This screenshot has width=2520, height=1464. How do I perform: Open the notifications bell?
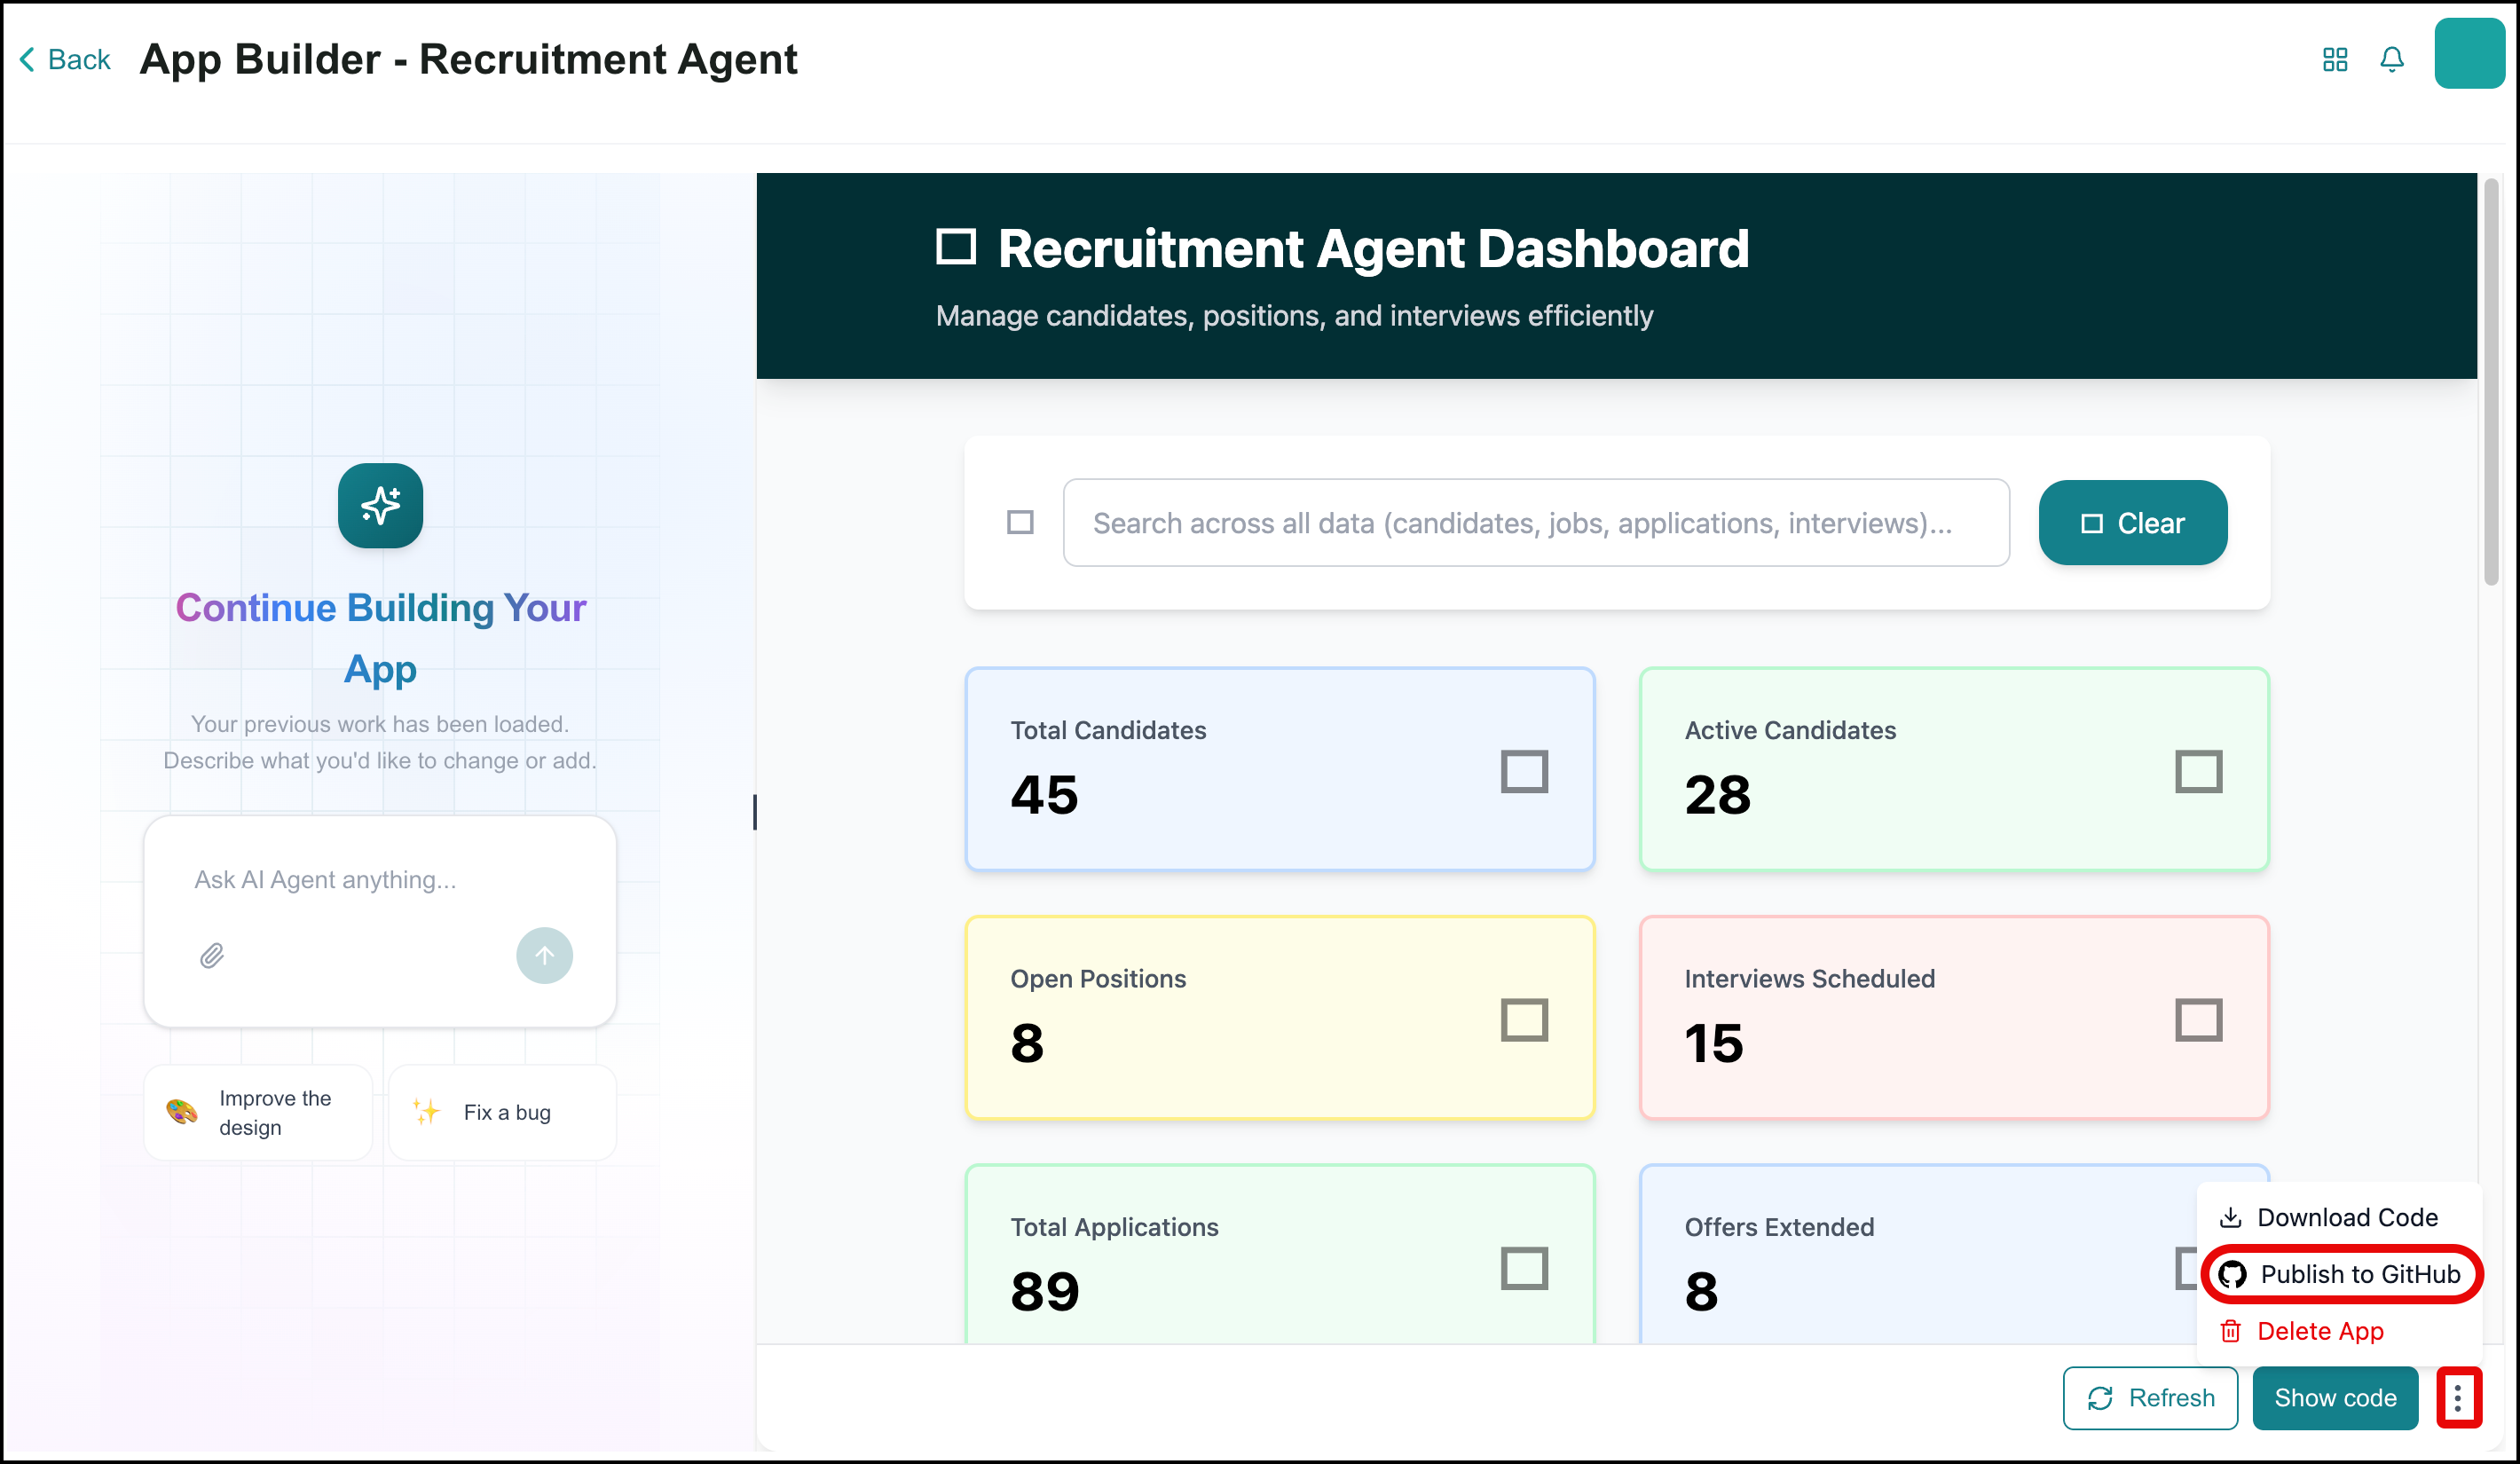tap(2391, 60)
